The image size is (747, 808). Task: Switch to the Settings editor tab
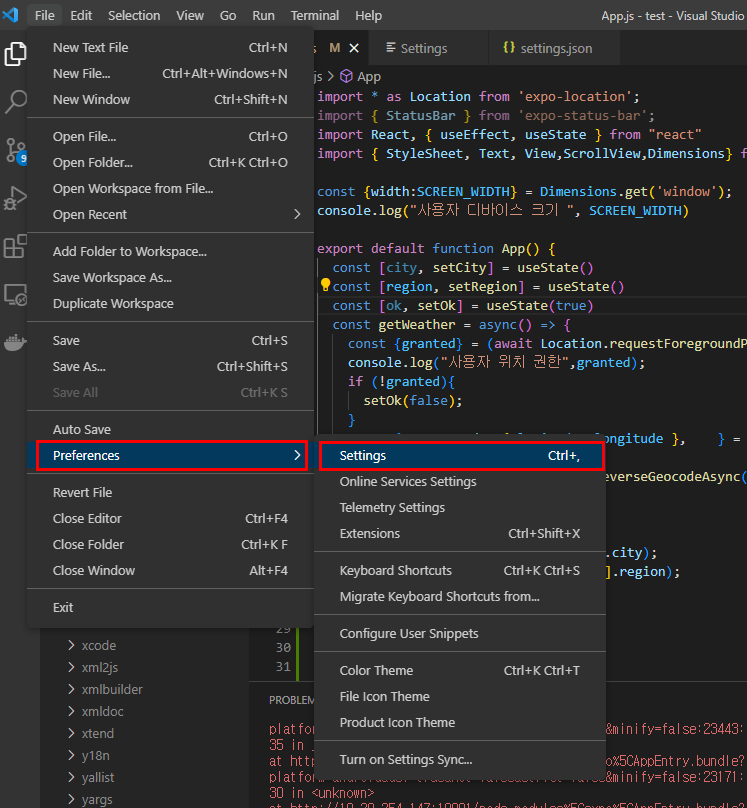429,48
